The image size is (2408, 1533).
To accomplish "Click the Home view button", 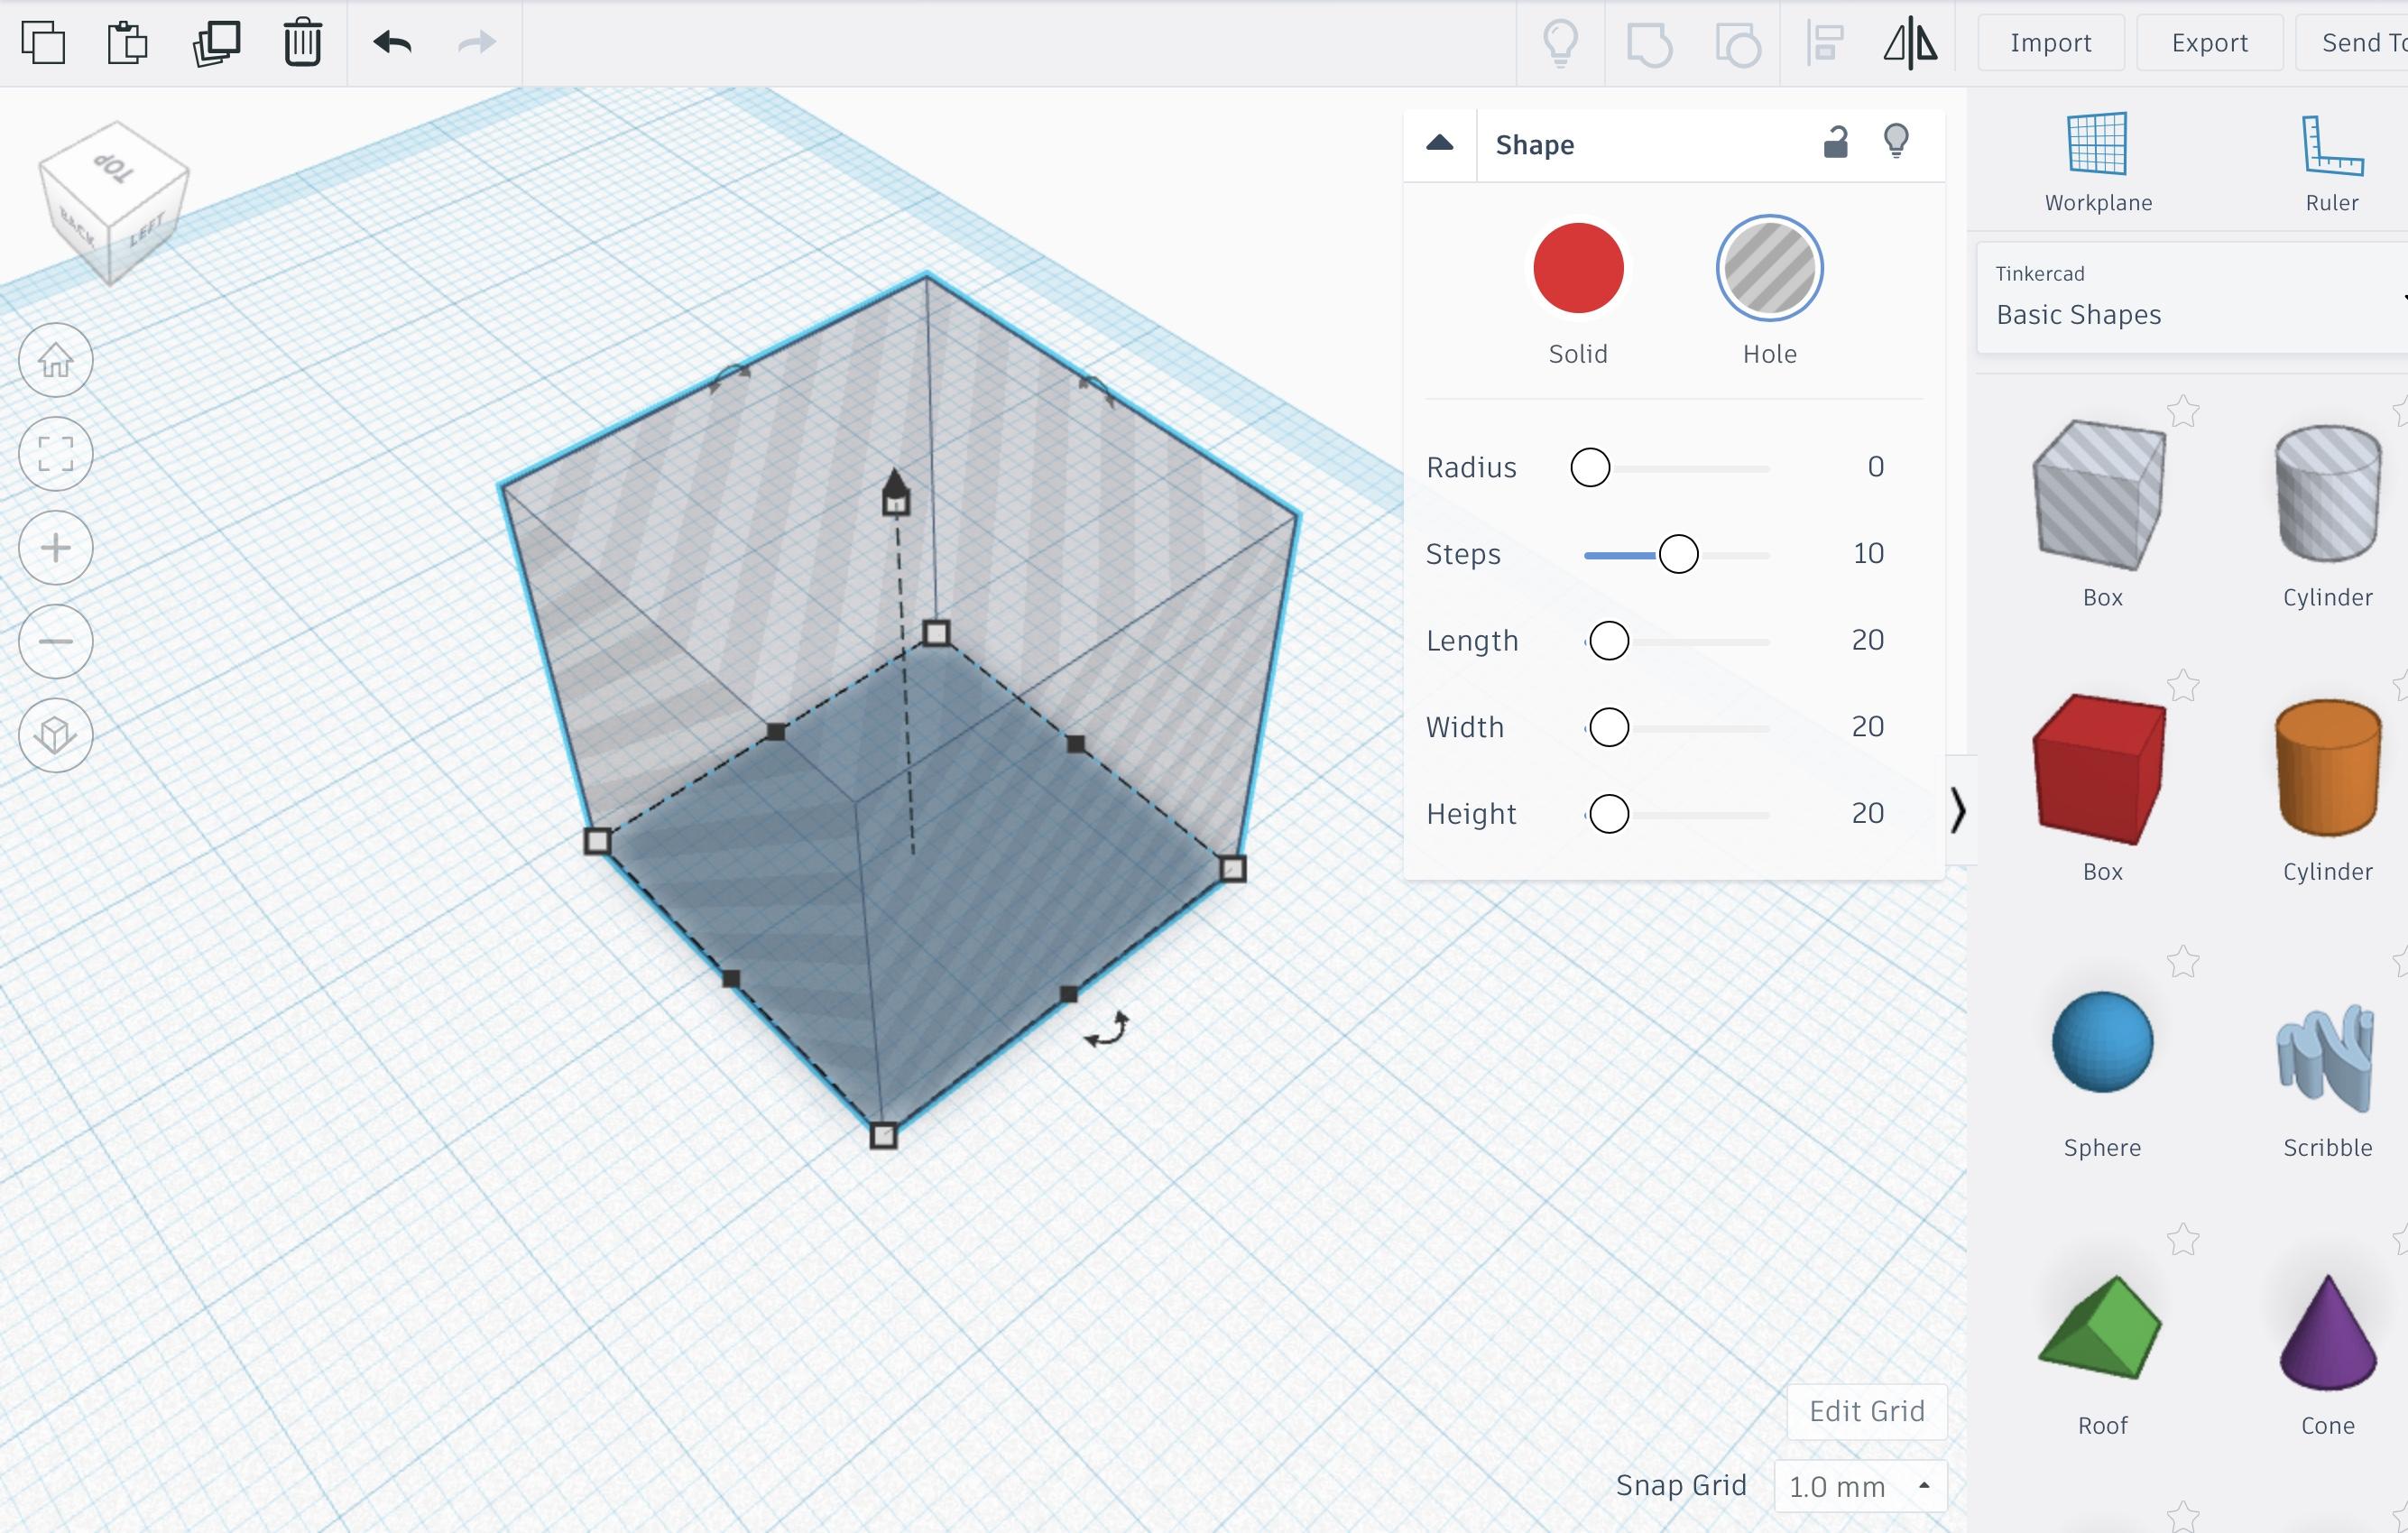I will point(56,360).
